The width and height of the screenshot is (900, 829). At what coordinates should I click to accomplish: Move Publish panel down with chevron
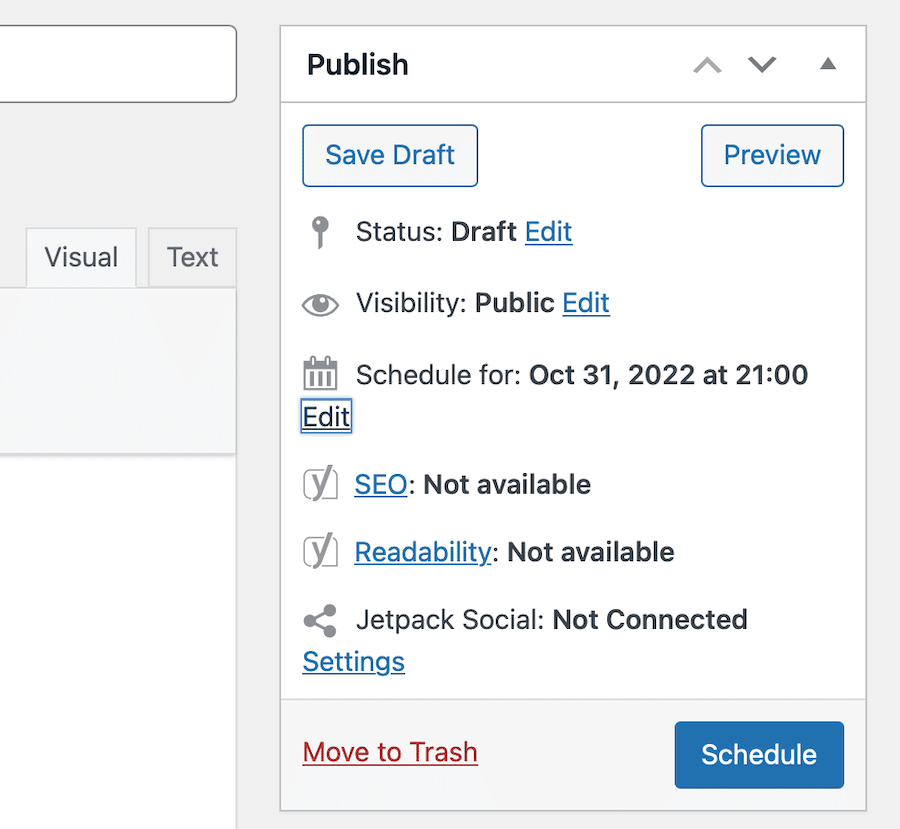click(762, 65)
